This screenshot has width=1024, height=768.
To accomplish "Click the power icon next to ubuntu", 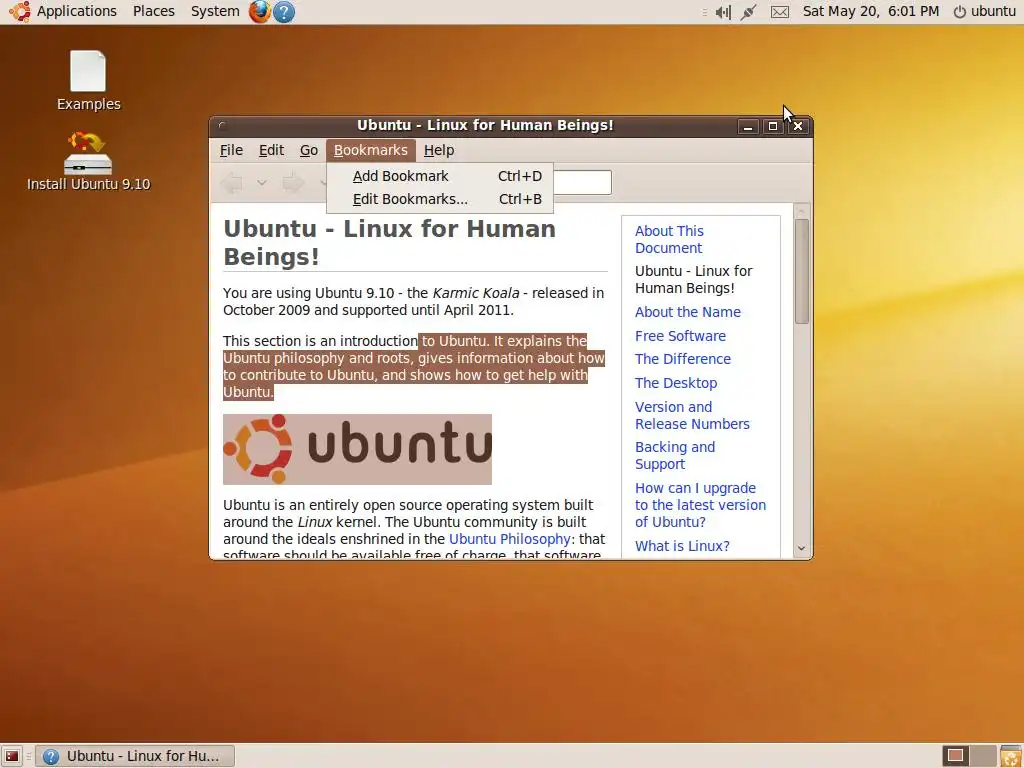I will 959,12.
